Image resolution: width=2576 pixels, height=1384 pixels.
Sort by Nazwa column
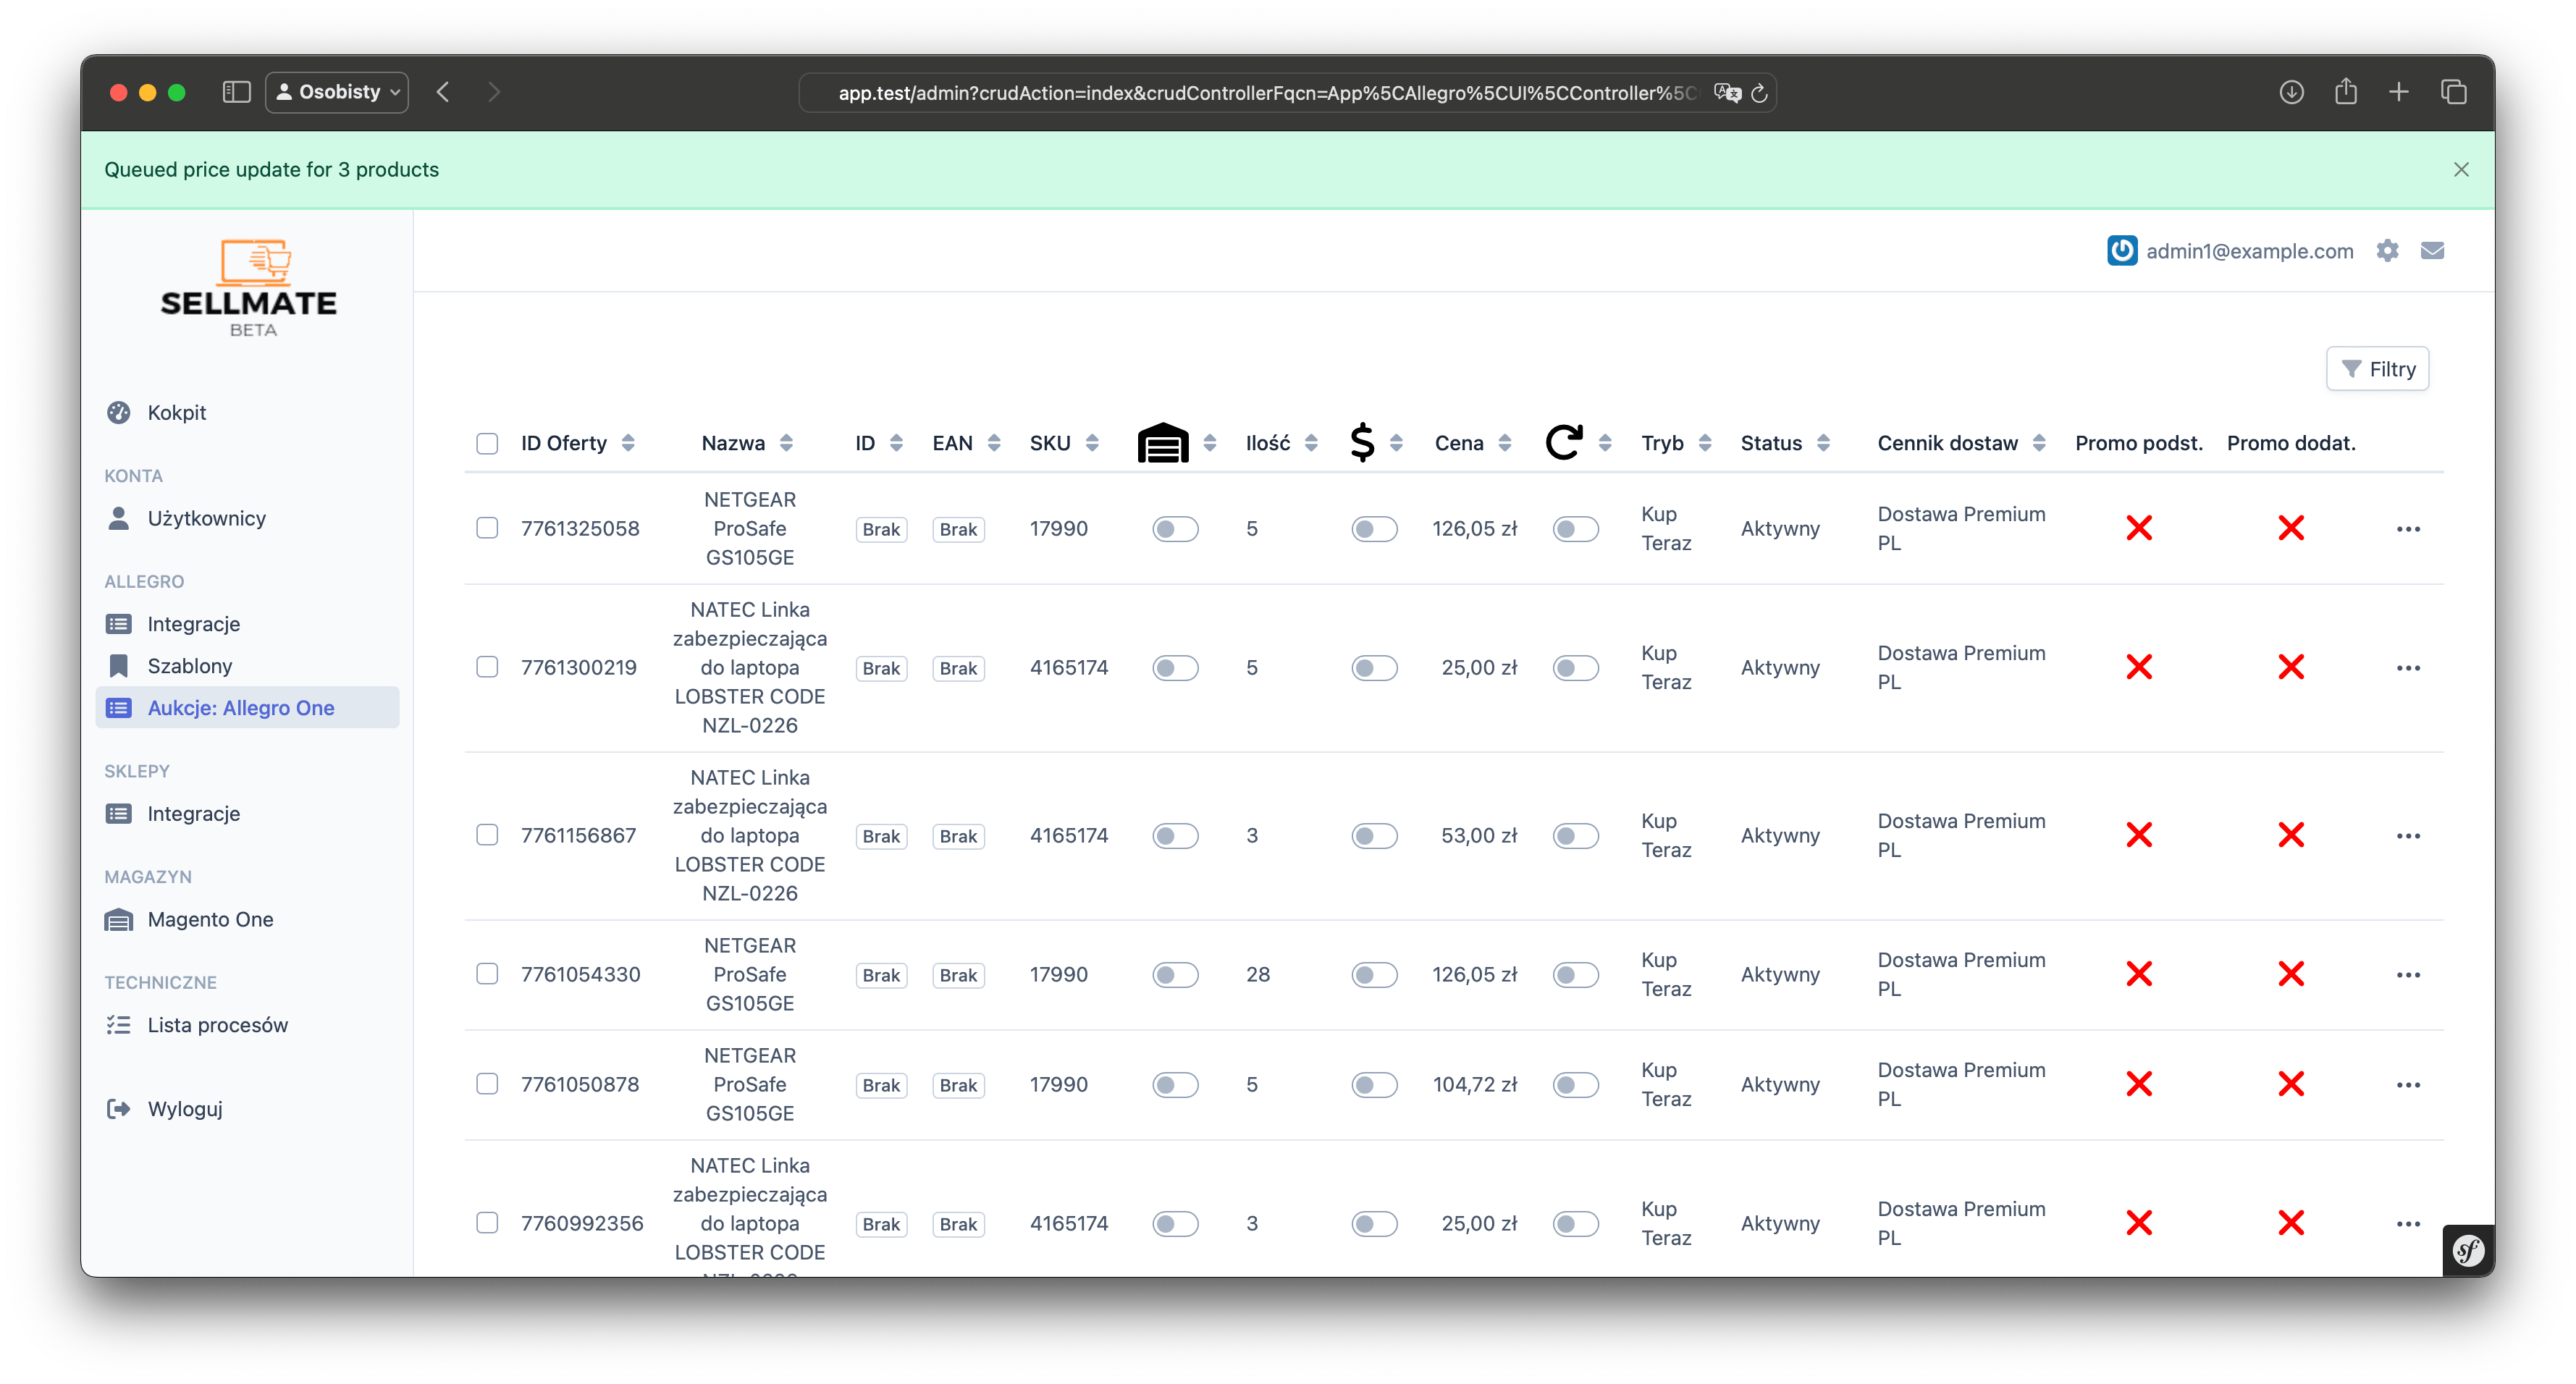coord(746,443)
